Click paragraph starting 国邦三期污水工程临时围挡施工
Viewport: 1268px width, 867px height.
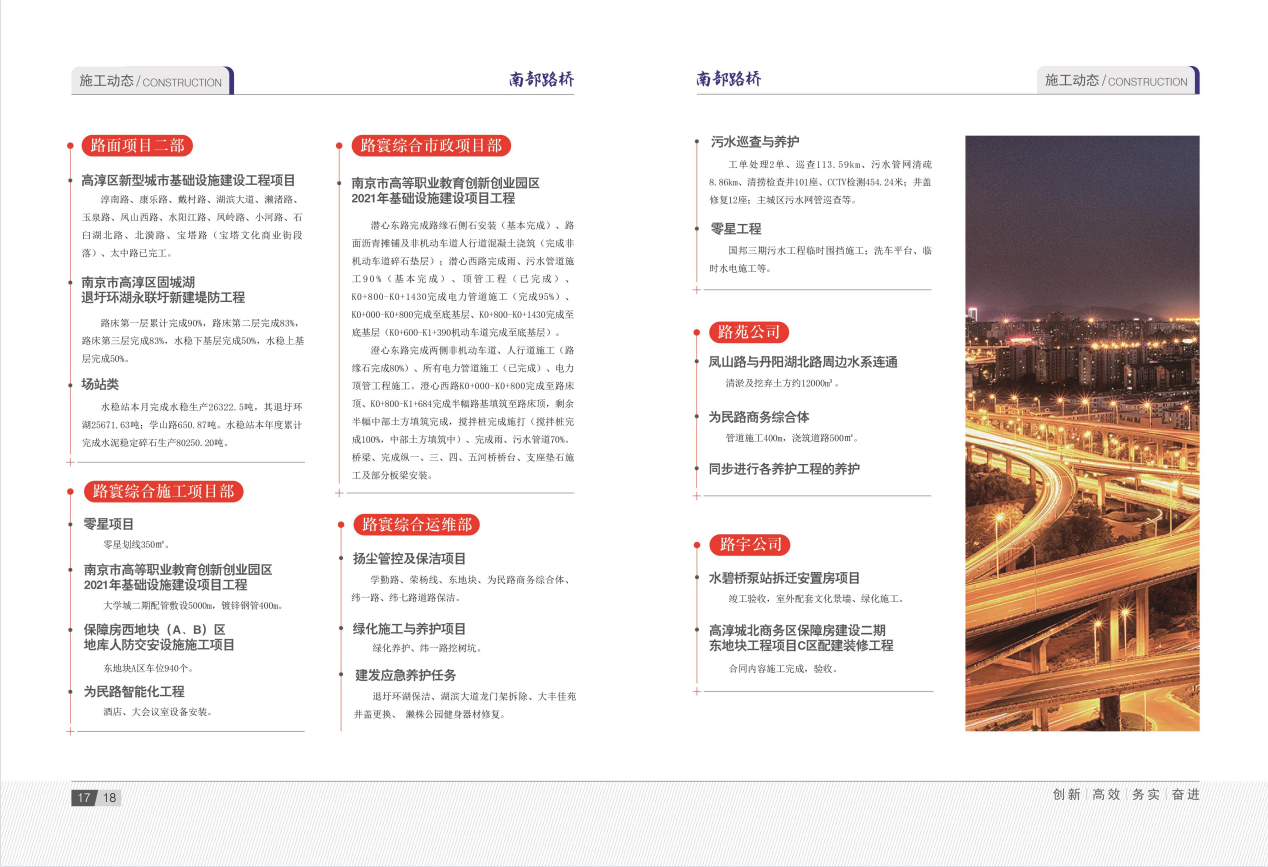point(821,259)
